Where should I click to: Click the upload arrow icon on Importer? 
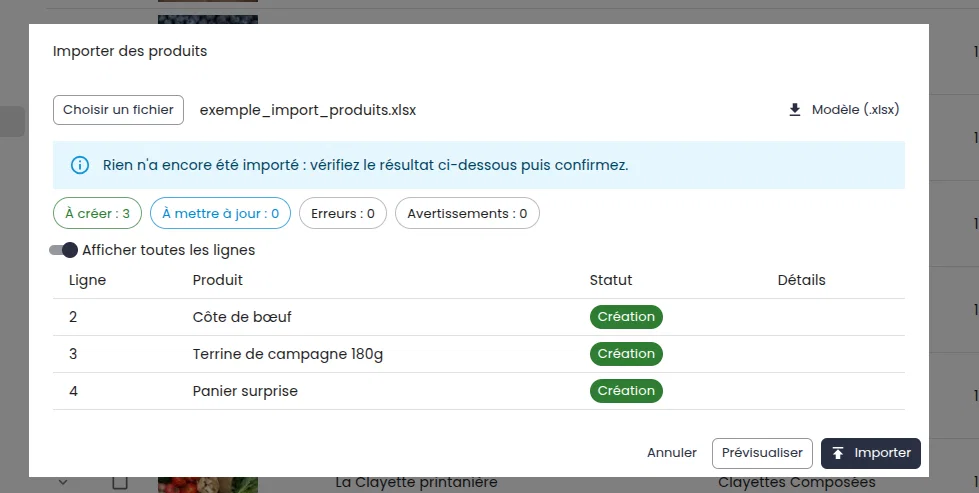pyautogui.click(x=838, y=453)
